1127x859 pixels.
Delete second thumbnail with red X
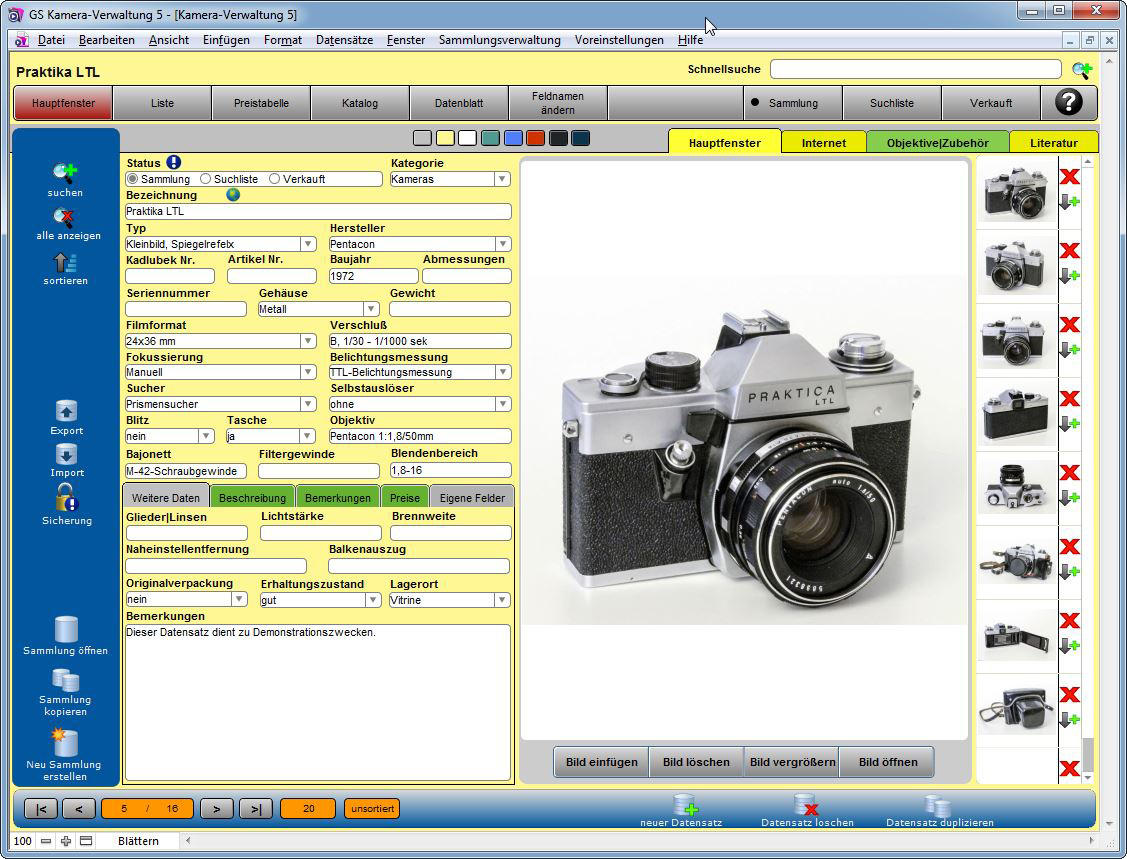pyautogui.click(x=1070, y=250)
